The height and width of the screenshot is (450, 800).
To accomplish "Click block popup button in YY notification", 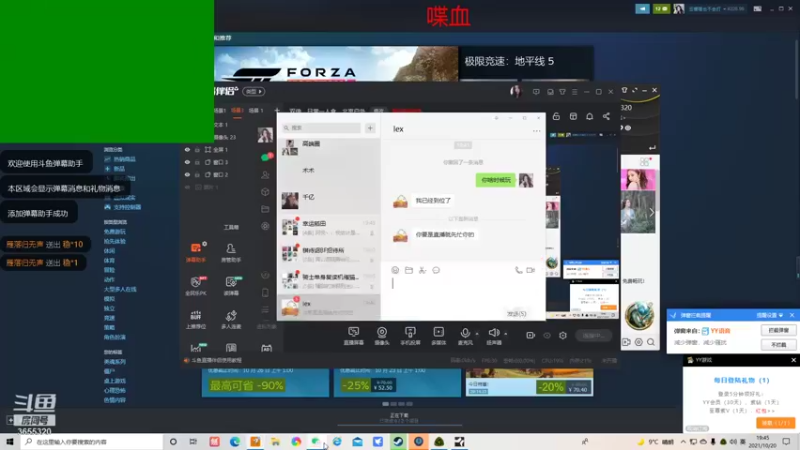I will pos(779,331).
